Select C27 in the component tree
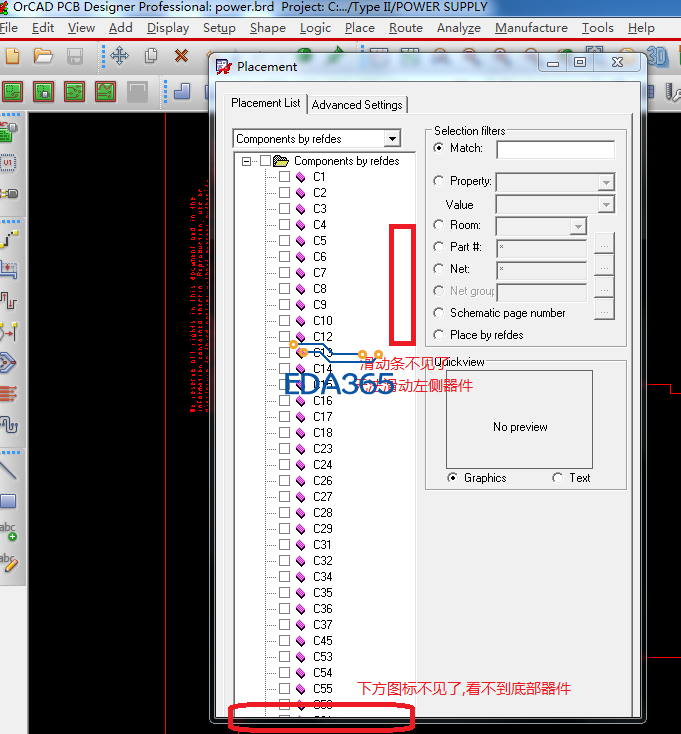 click(x=323, y=497)
